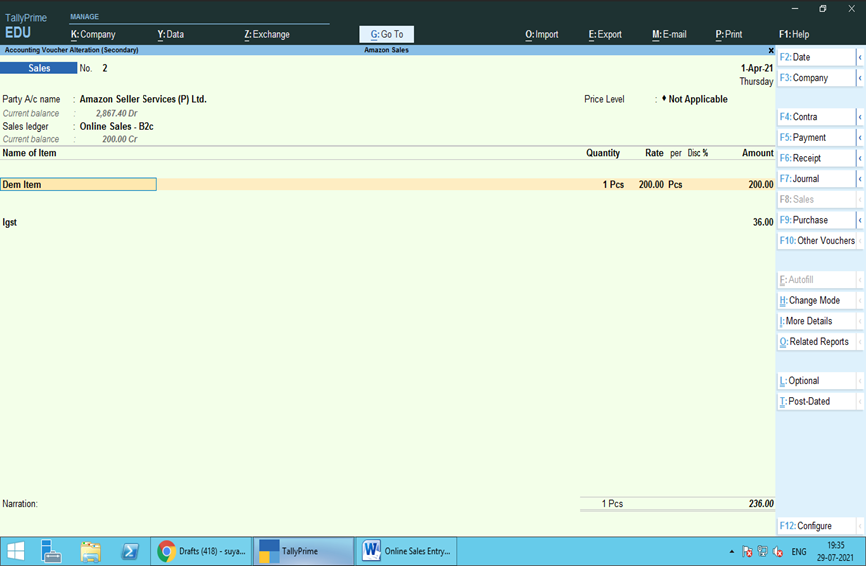Click the red flag Action Center tray icon

tap(747, 551)
